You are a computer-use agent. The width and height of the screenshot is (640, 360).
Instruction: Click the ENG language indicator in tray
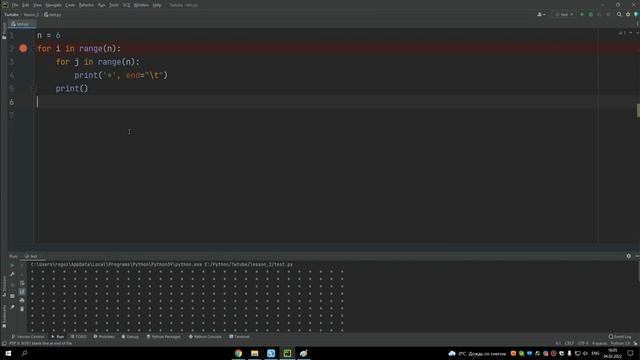(x=596, y=353)
